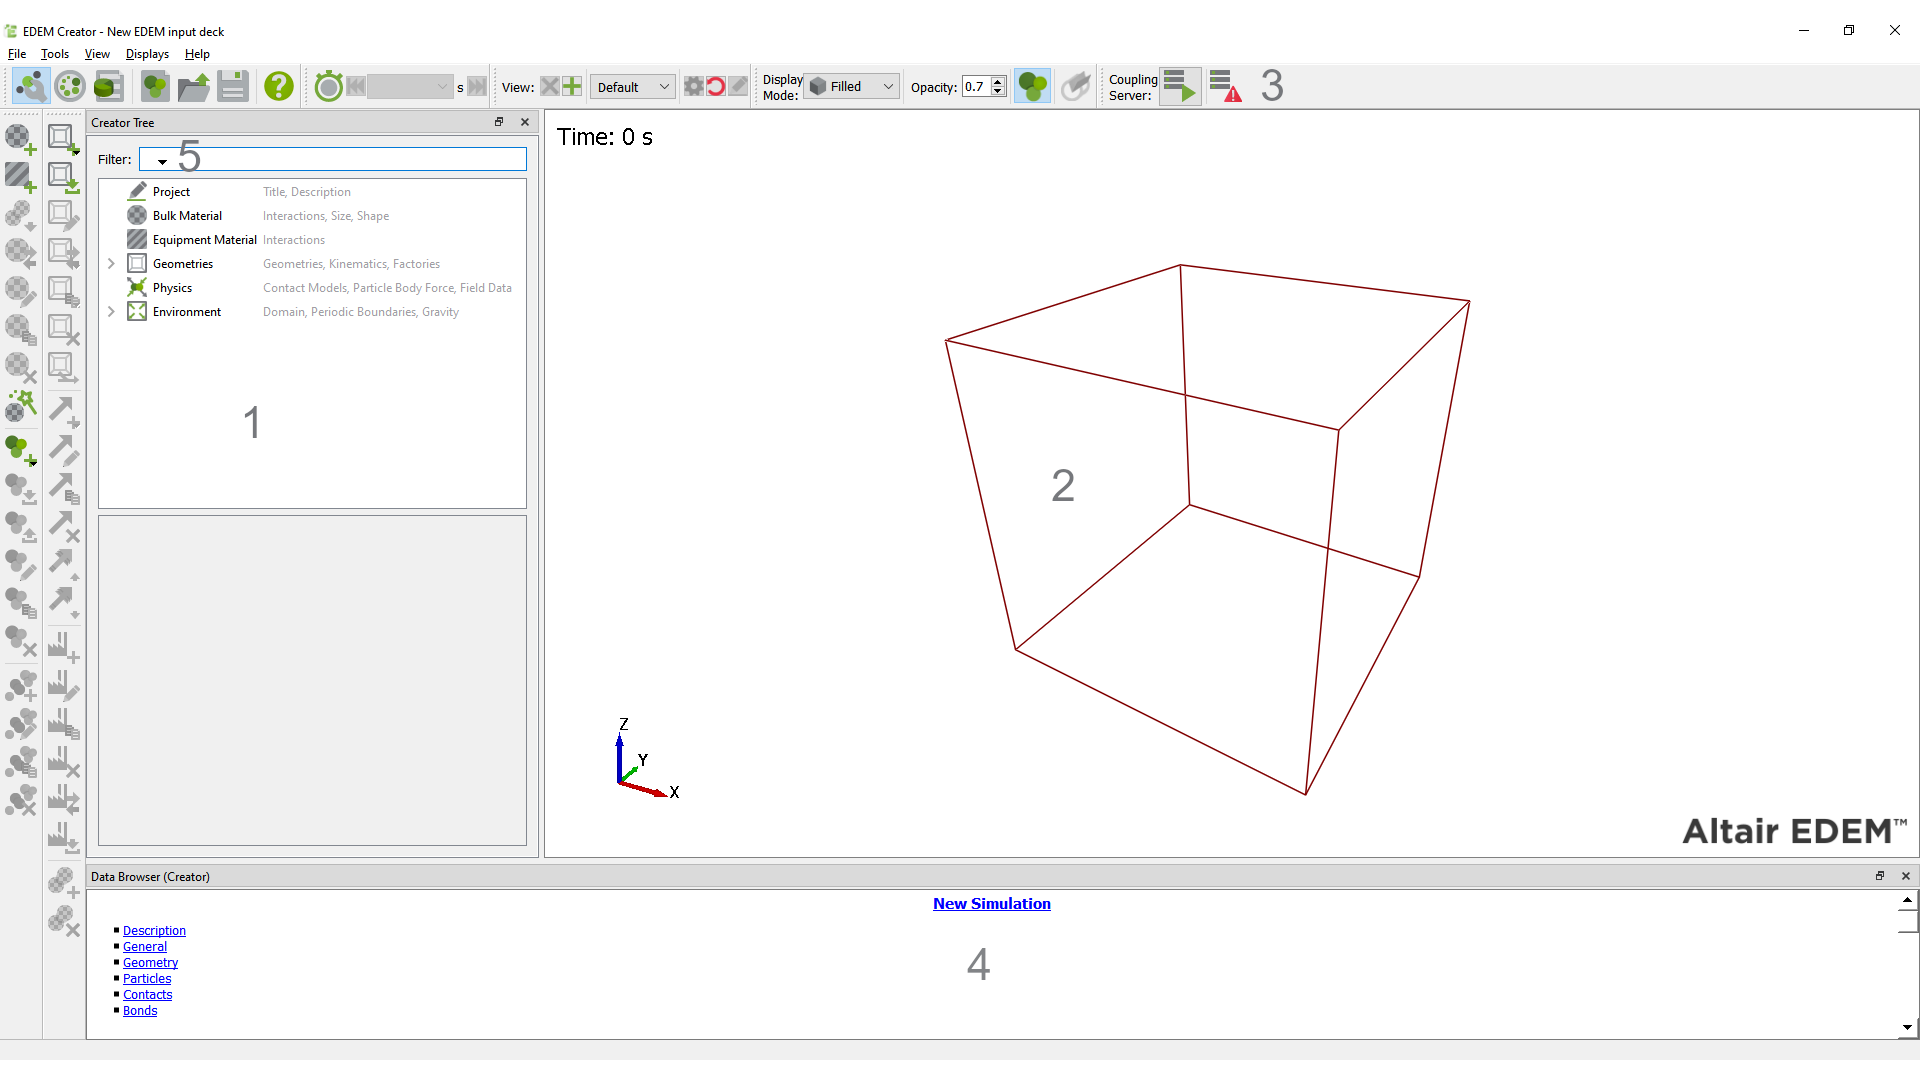
Task: Toggle the geometry display button
Action: tap(1076, 86)
